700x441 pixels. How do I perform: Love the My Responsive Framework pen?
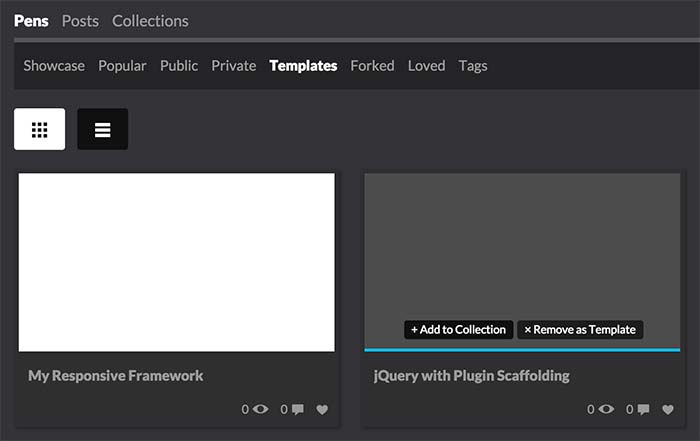(x=322, y=409)
